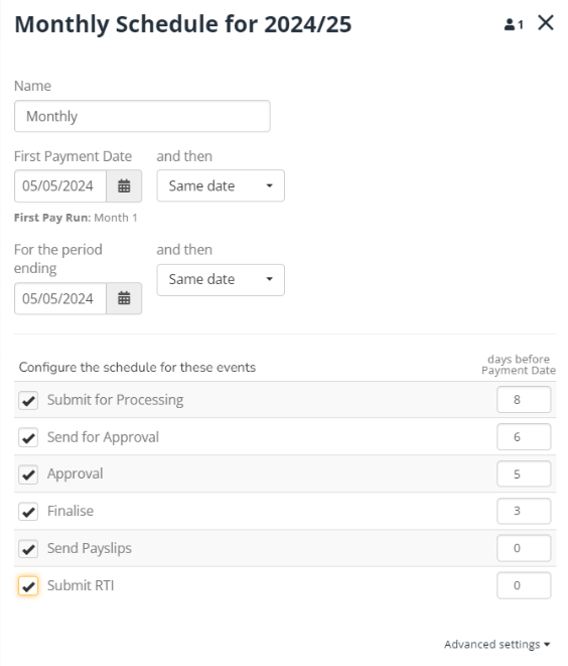Image resolution: width=568 pixels, height=666 pixels.
Task: Uncheck Submit for Processing checkbox
Action: [x=28, y=400]
